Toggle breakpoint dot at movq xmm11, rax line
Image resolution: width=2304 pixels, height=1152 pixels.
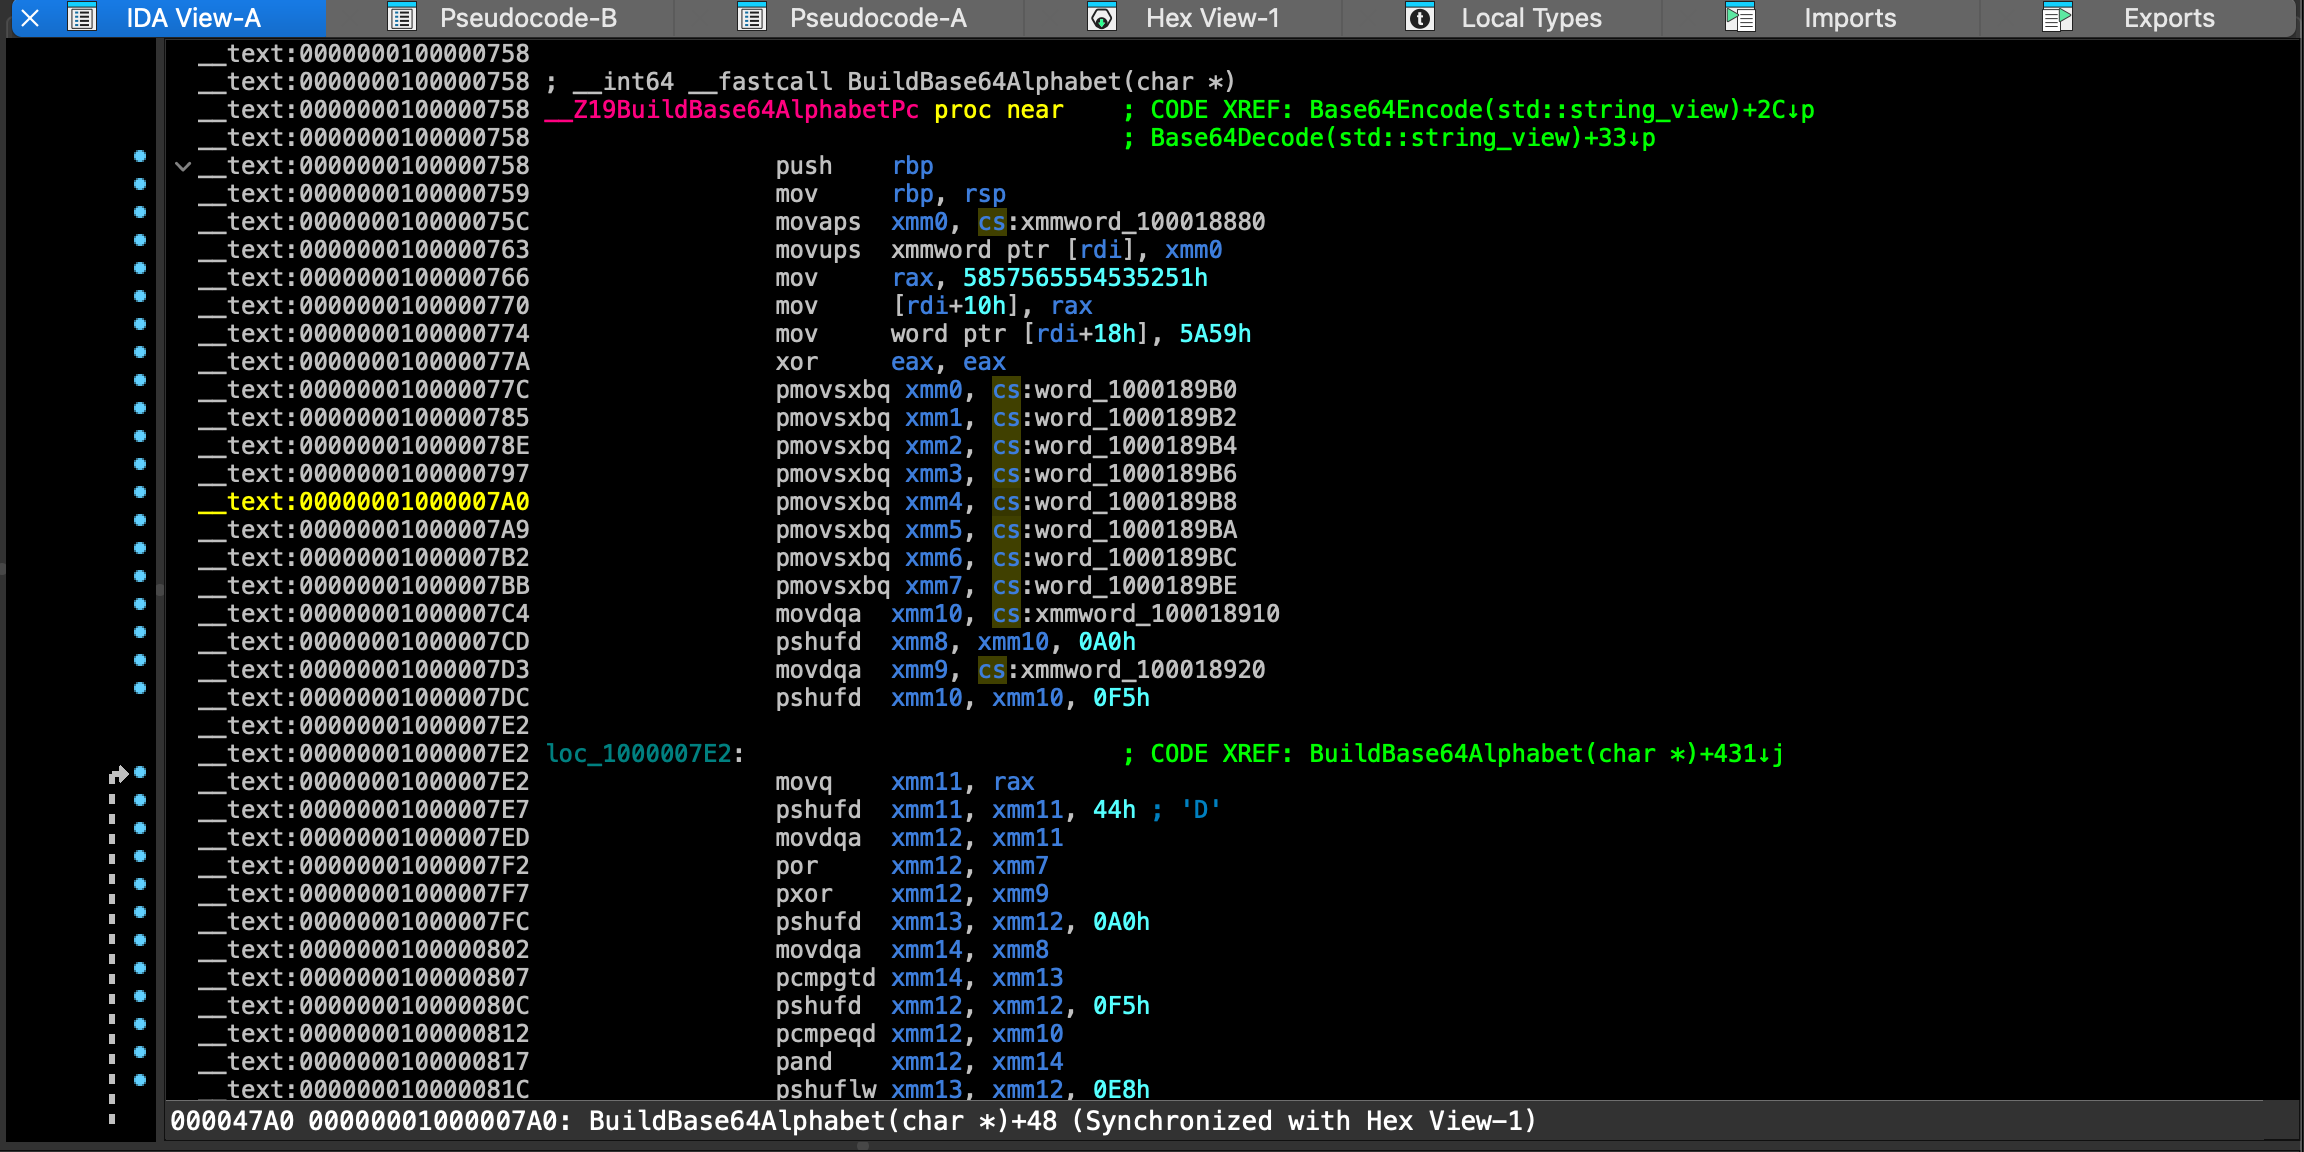[x=140, y=772]
